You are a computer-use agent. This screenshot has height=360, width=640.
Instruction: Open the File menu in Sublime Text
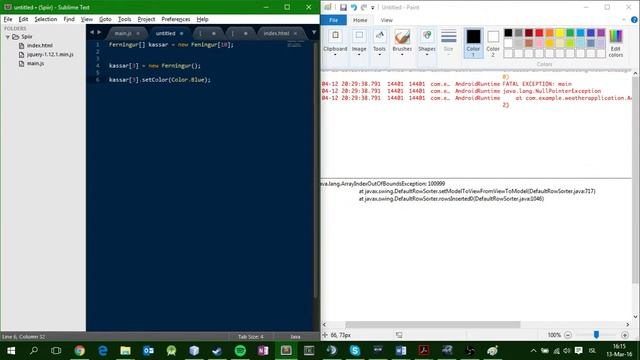pos(8,19)
